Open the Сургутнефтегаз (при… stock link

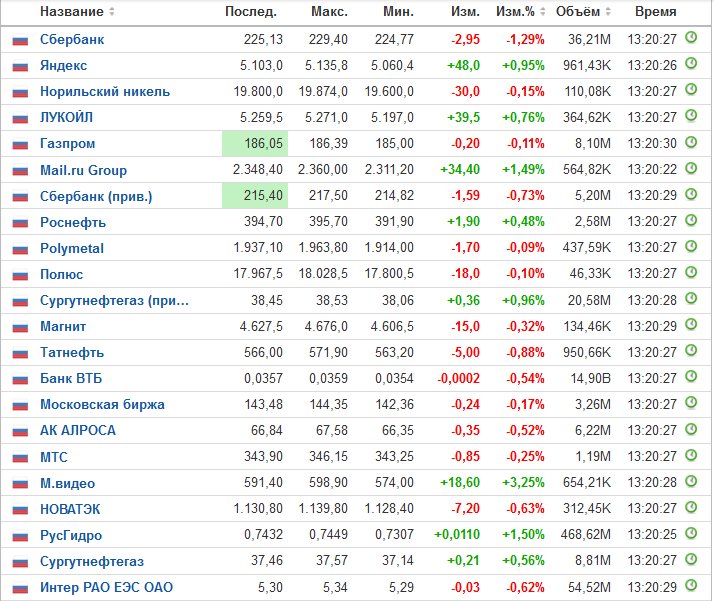click(114, 300)
